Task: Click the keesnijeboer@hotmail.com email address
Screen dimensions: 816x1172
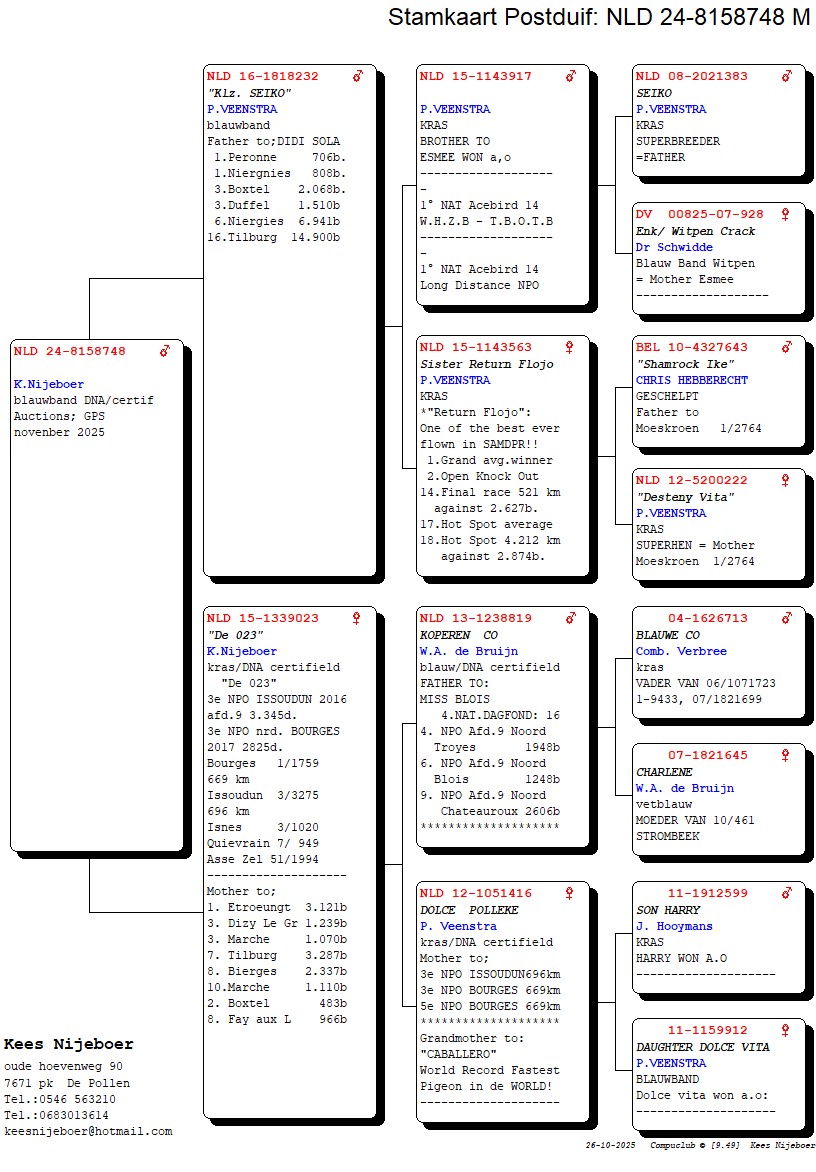Action: pyautogui.click(x=88, y=1131)
